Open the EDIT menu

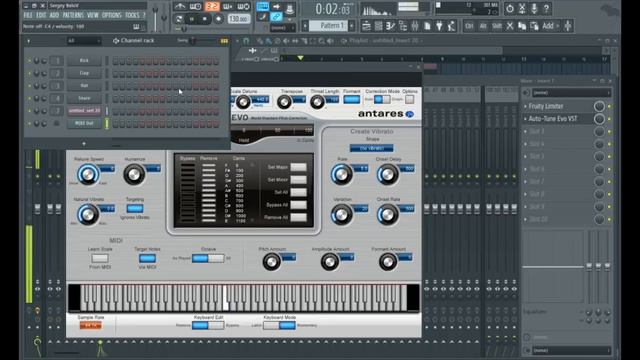point(41,15)
